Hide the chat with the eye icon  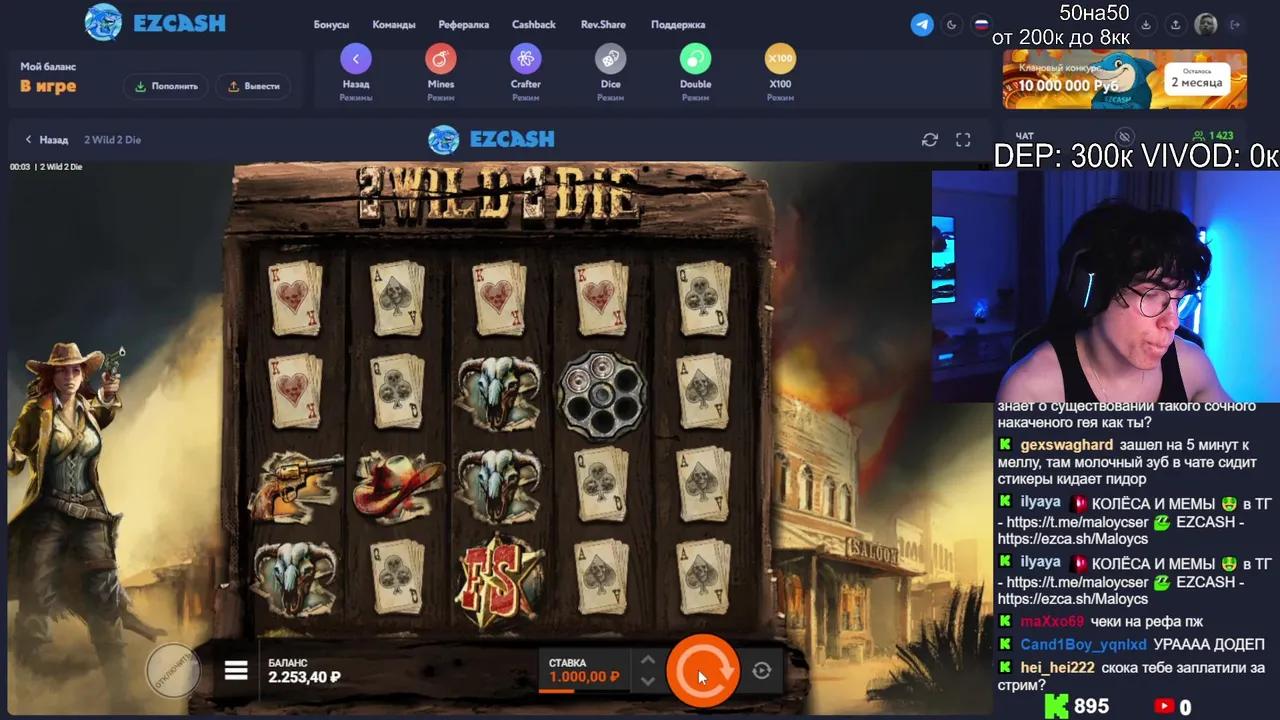coord(1125,136)
